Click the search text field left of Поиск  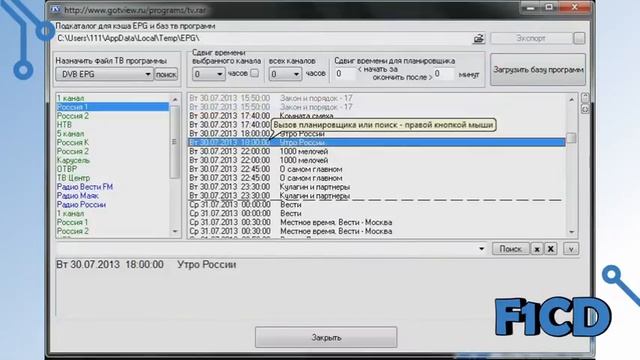point(266,249)
